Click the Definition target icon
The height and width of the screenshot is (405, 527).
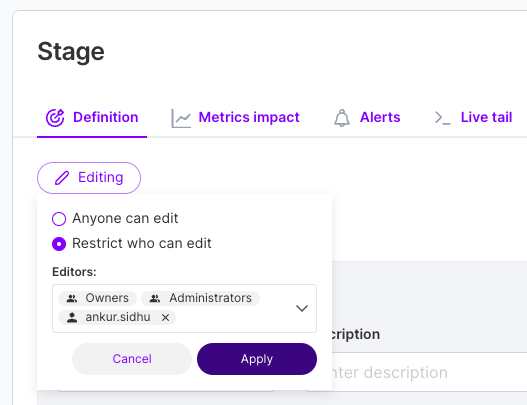[55, 118]
